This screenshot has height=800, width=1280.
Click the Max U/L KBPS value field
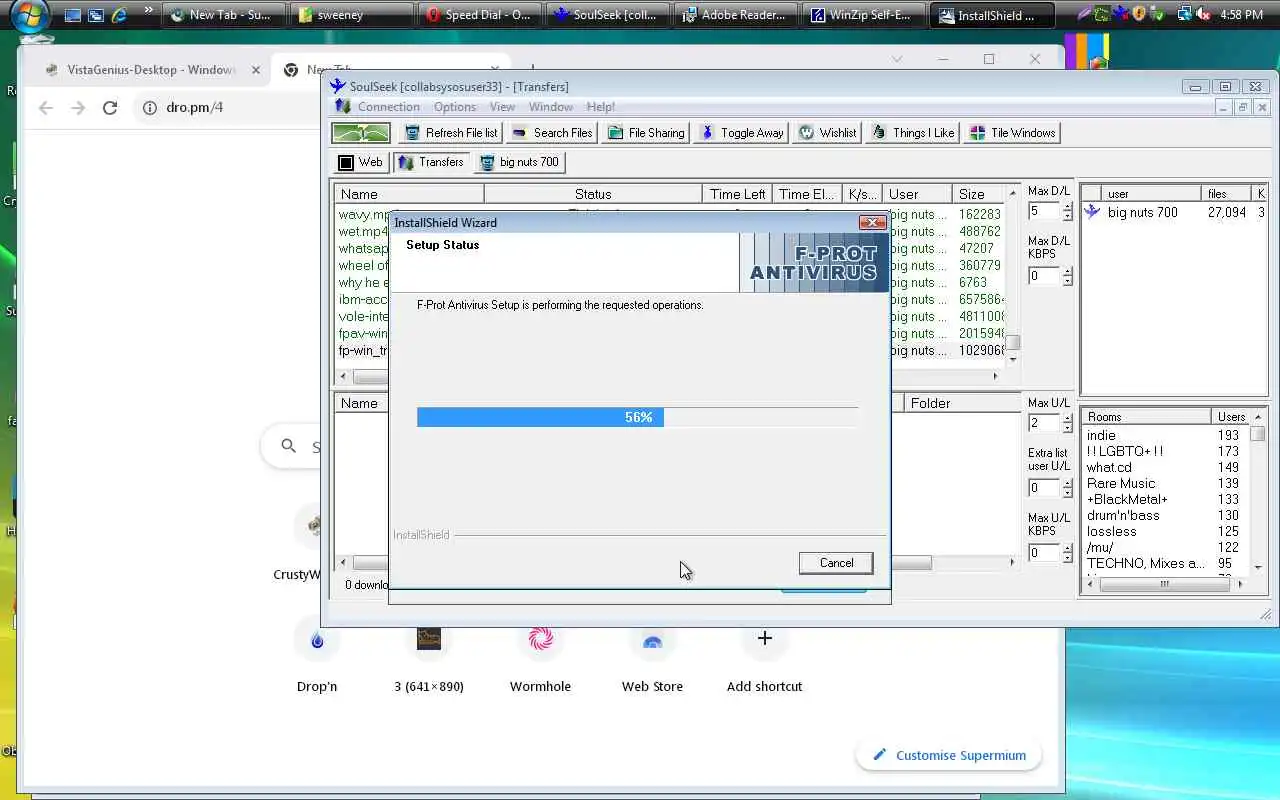[1044, 553]
